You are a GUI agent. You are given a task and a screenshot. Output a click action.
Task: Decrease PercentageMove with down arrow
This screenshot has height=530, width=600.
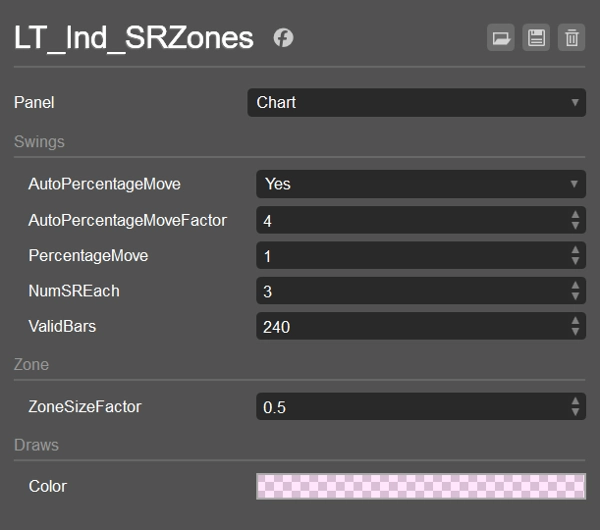[575, 261]
